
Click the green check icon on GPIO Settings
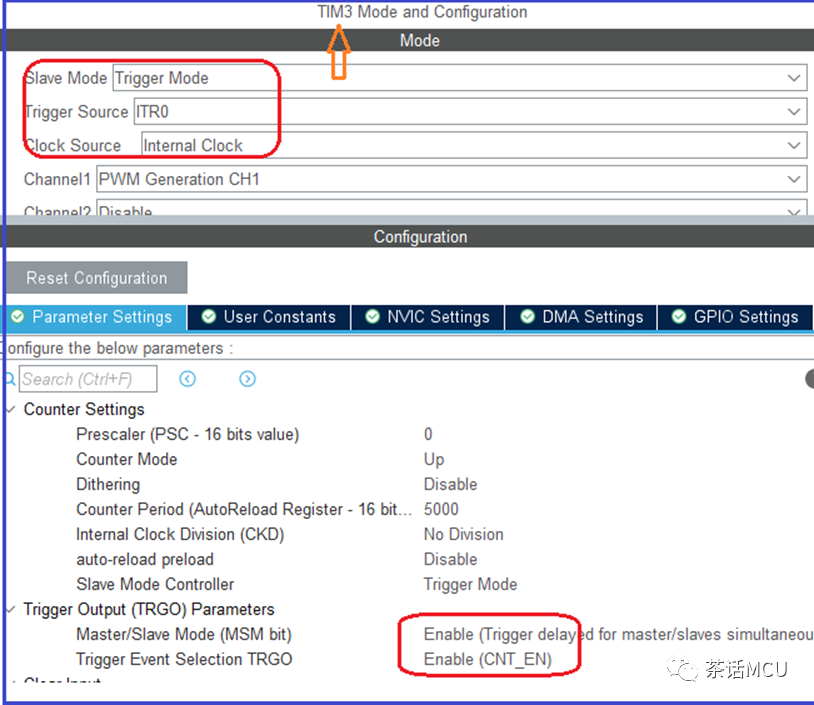coord(679,317)
